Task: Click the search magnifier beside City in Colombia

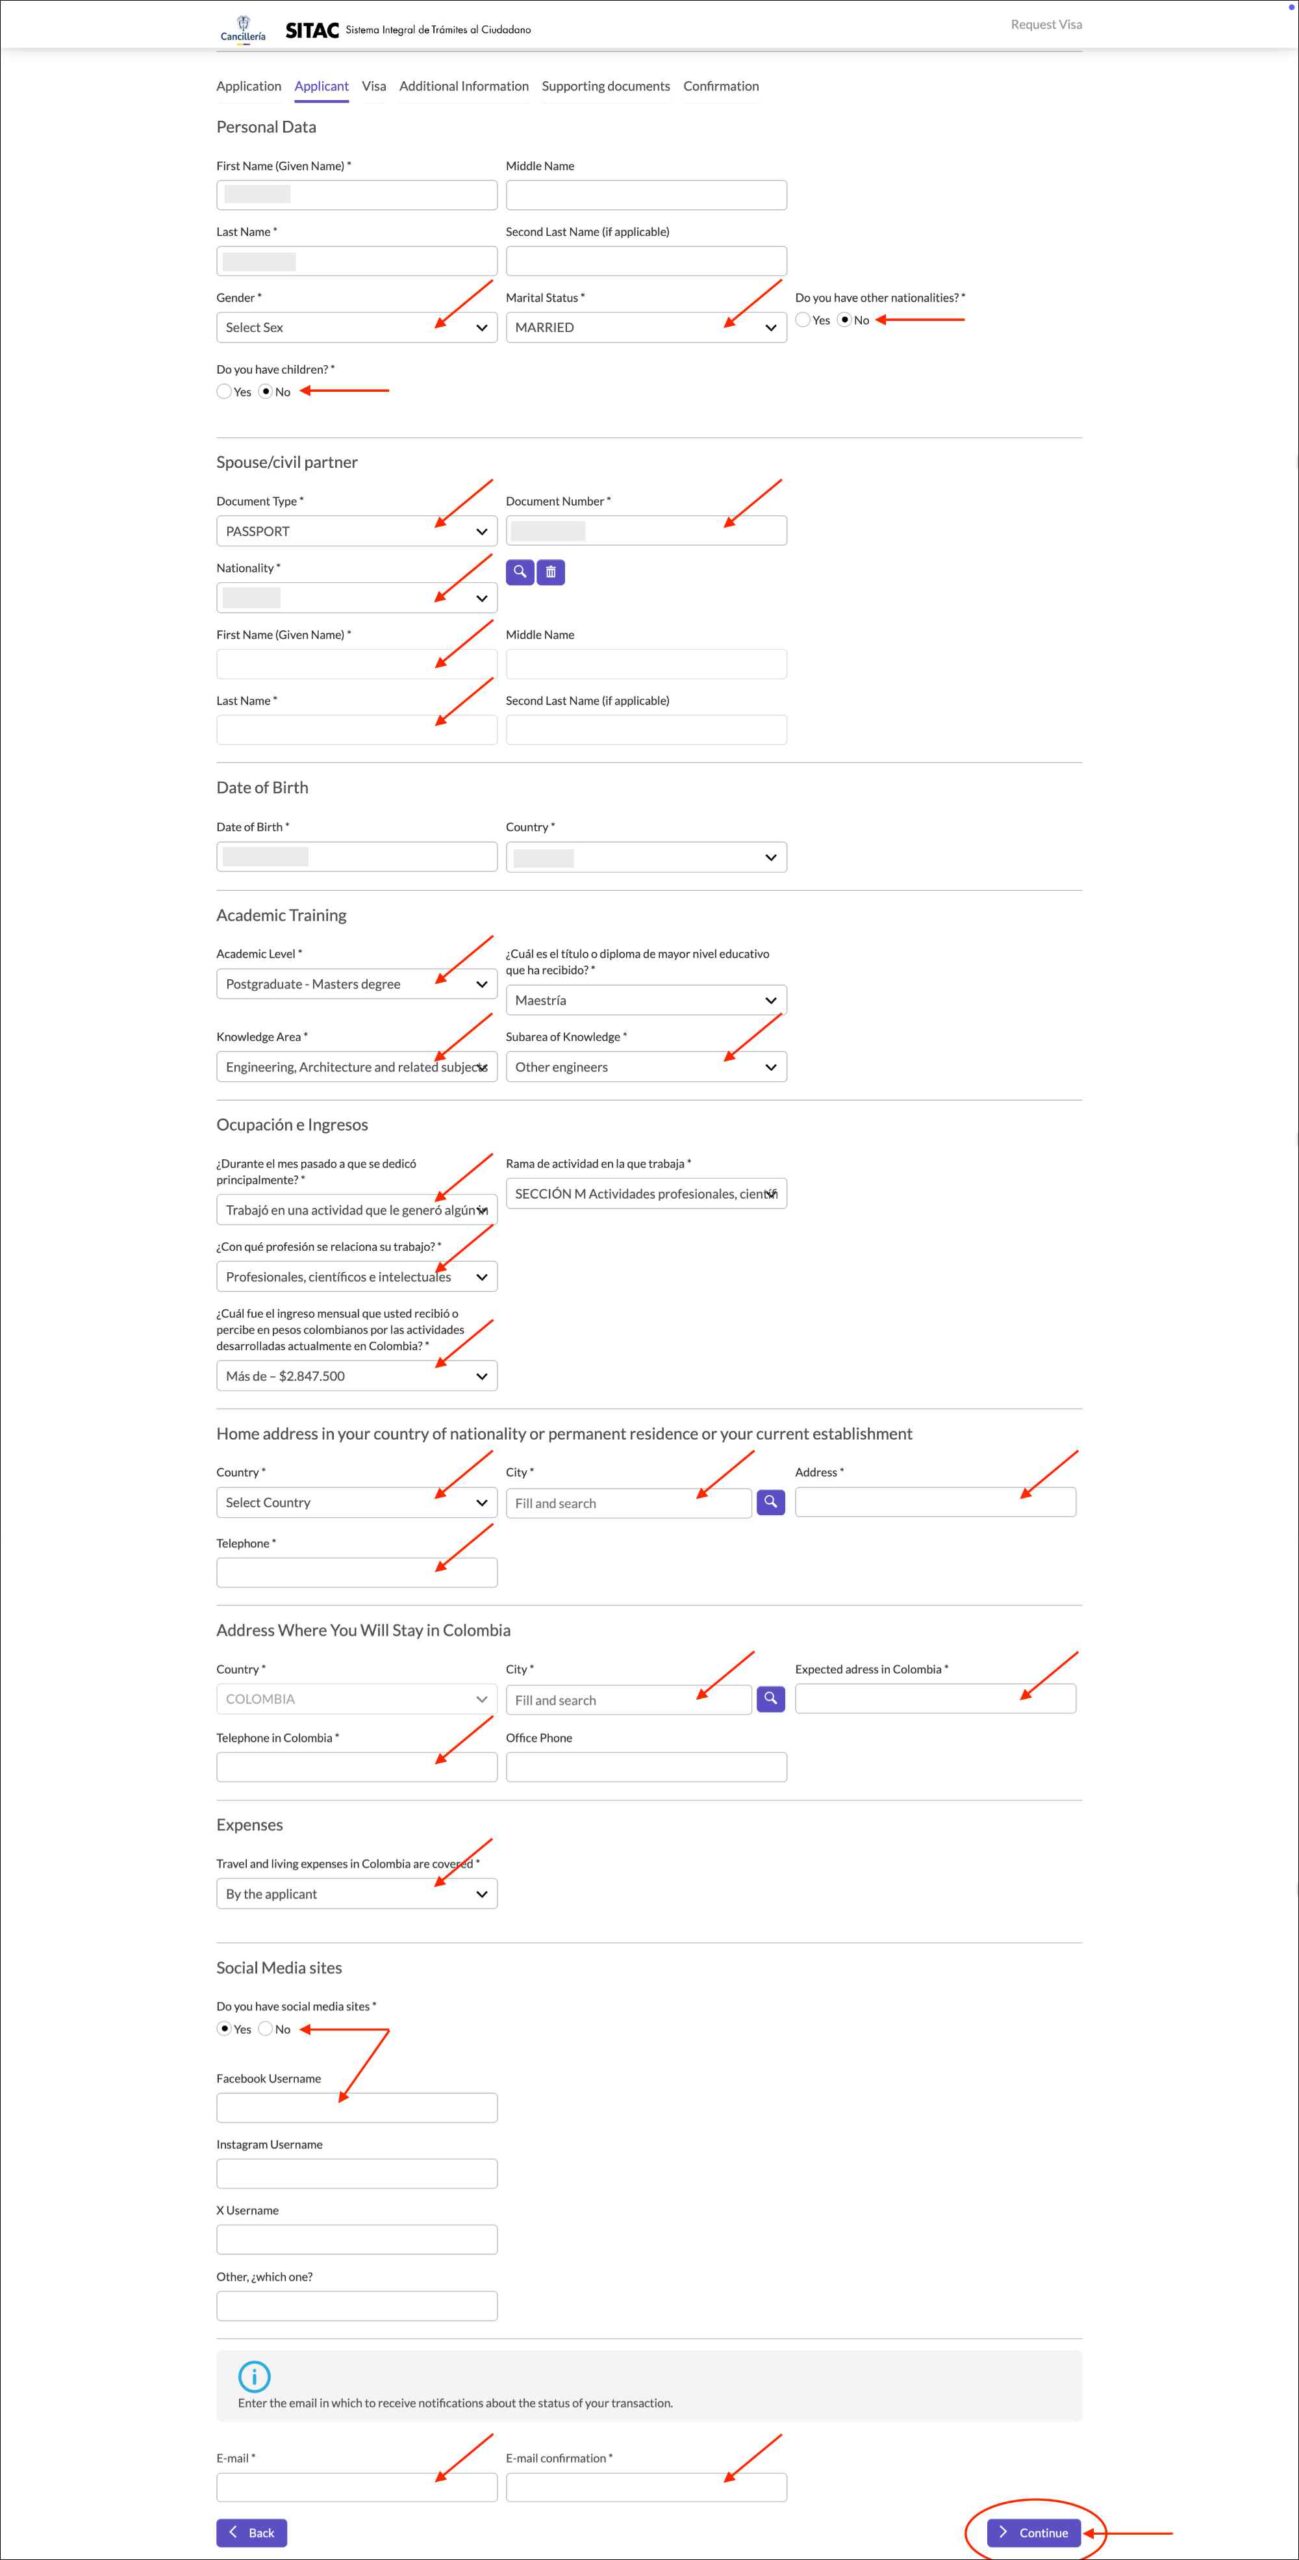Action: (771, 1699)
